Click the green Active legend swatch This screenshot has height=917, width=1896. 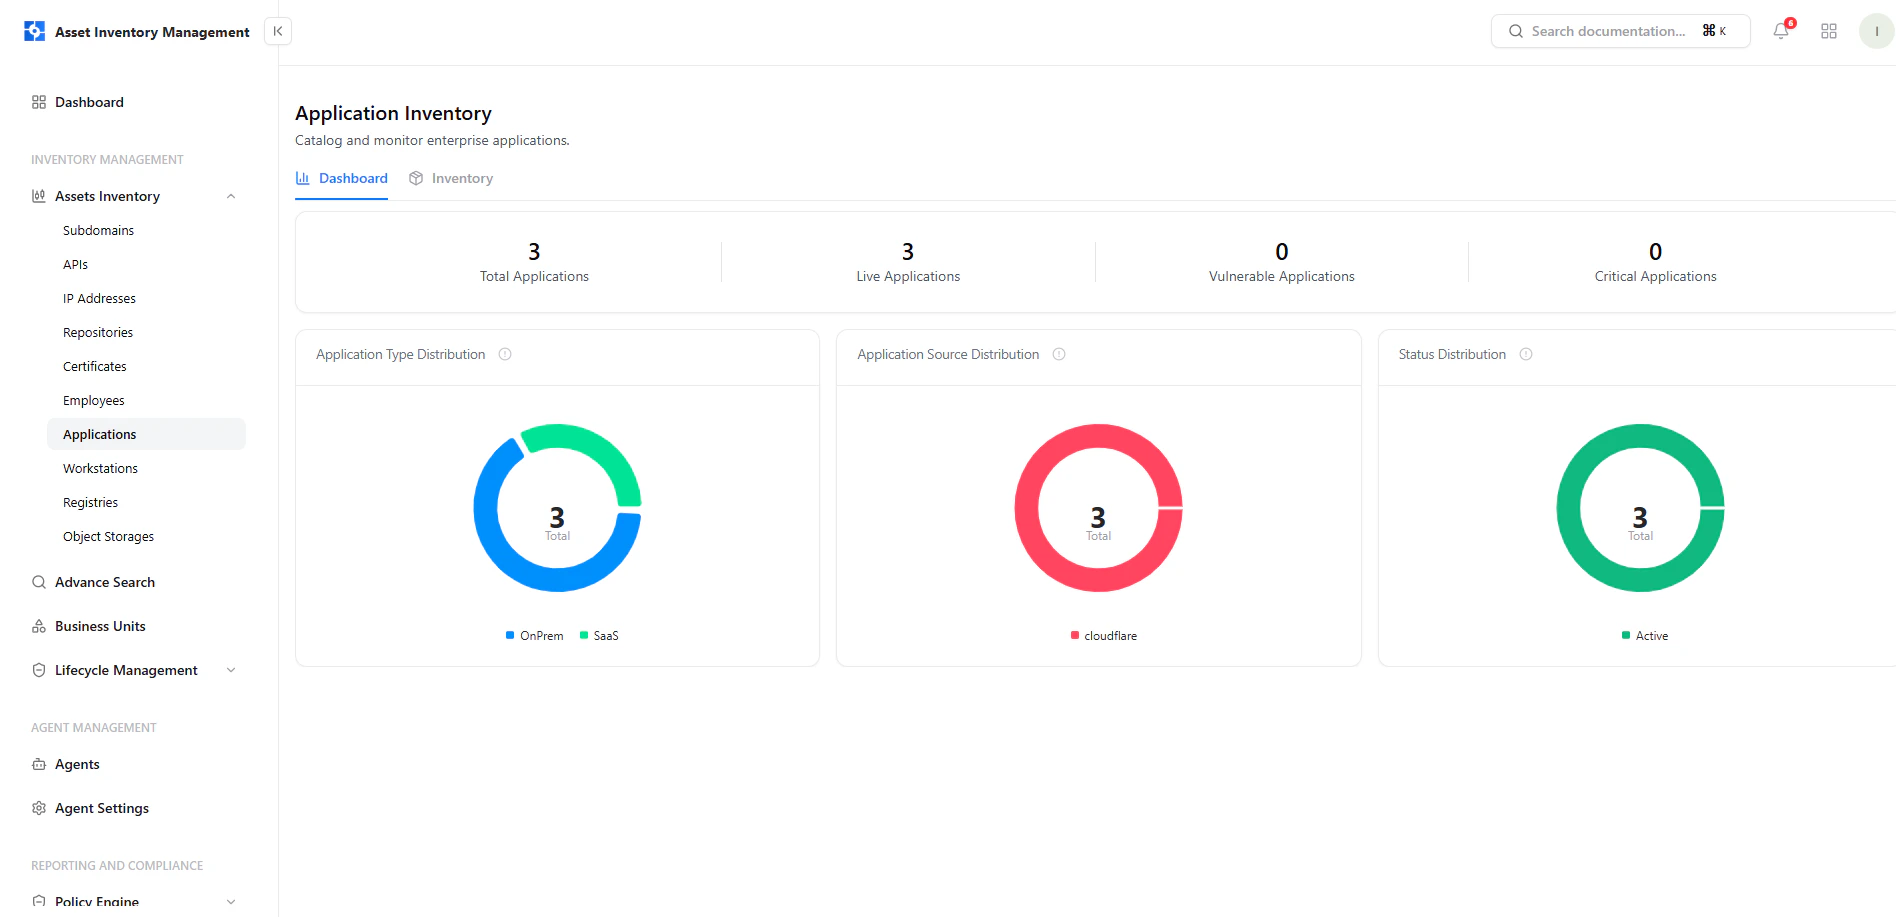coord(1626,635)
